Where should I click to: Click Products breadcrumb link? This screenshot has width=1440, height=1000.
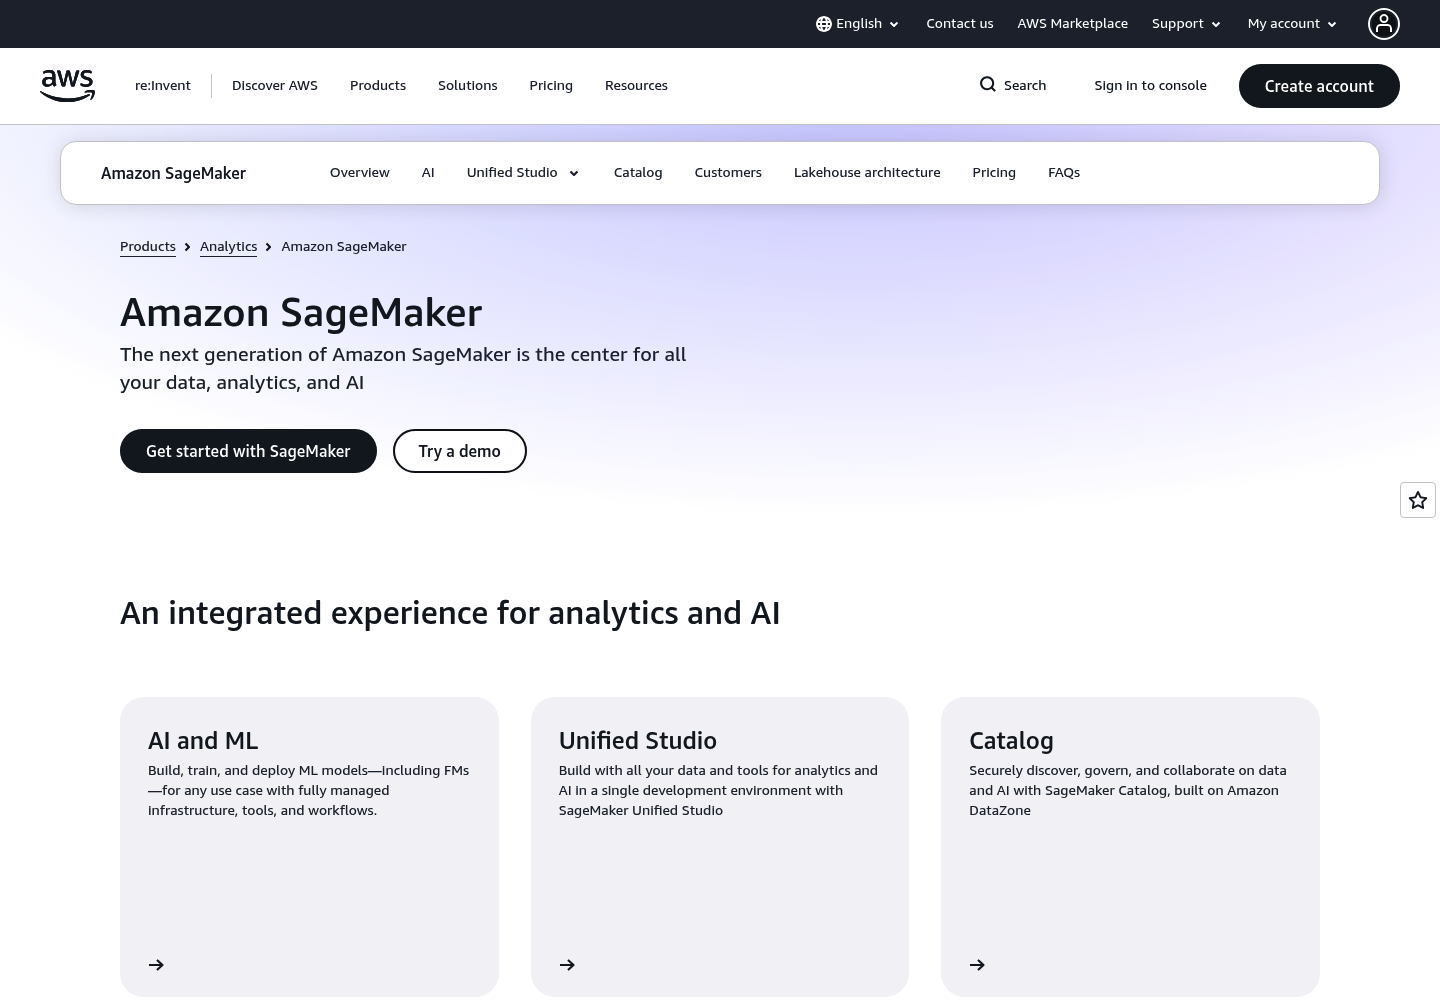(x=148, y=247)
